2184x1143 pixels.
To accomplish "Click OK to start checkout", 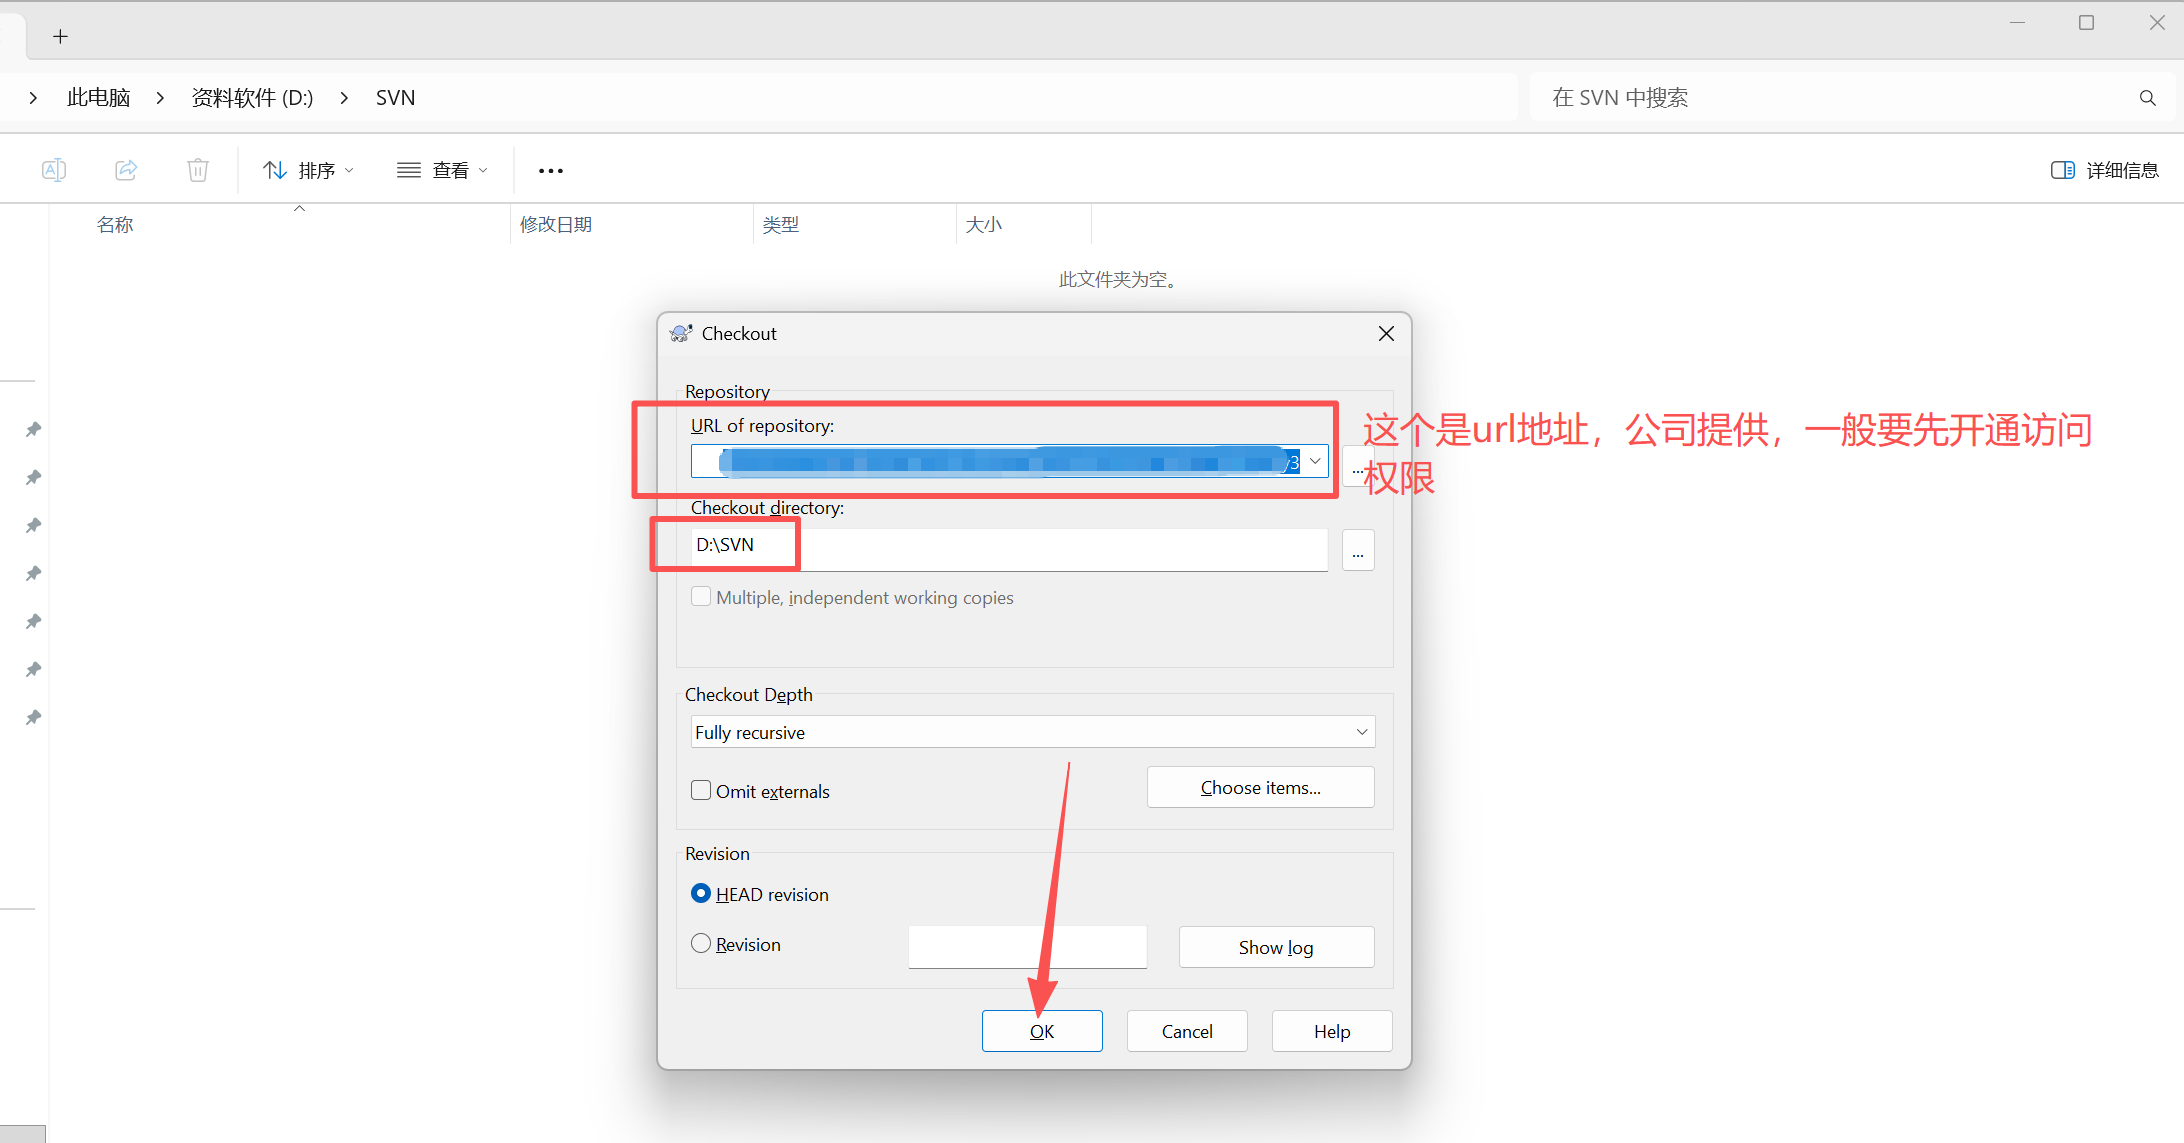I will point(1041,1031).
